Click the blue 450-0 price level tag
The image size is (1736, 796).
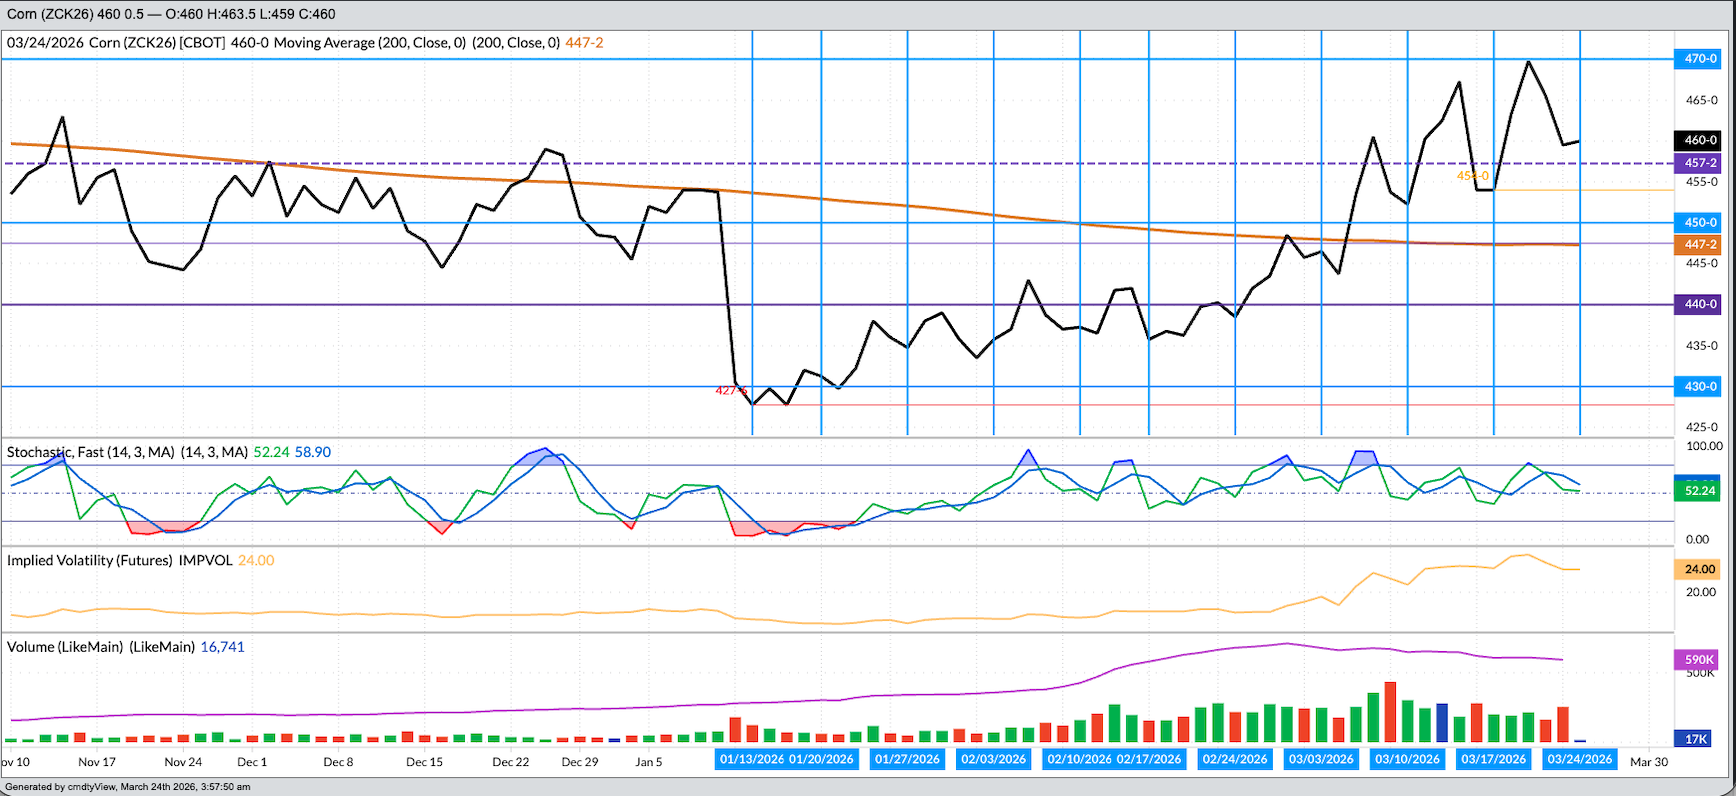[1698, 222]
